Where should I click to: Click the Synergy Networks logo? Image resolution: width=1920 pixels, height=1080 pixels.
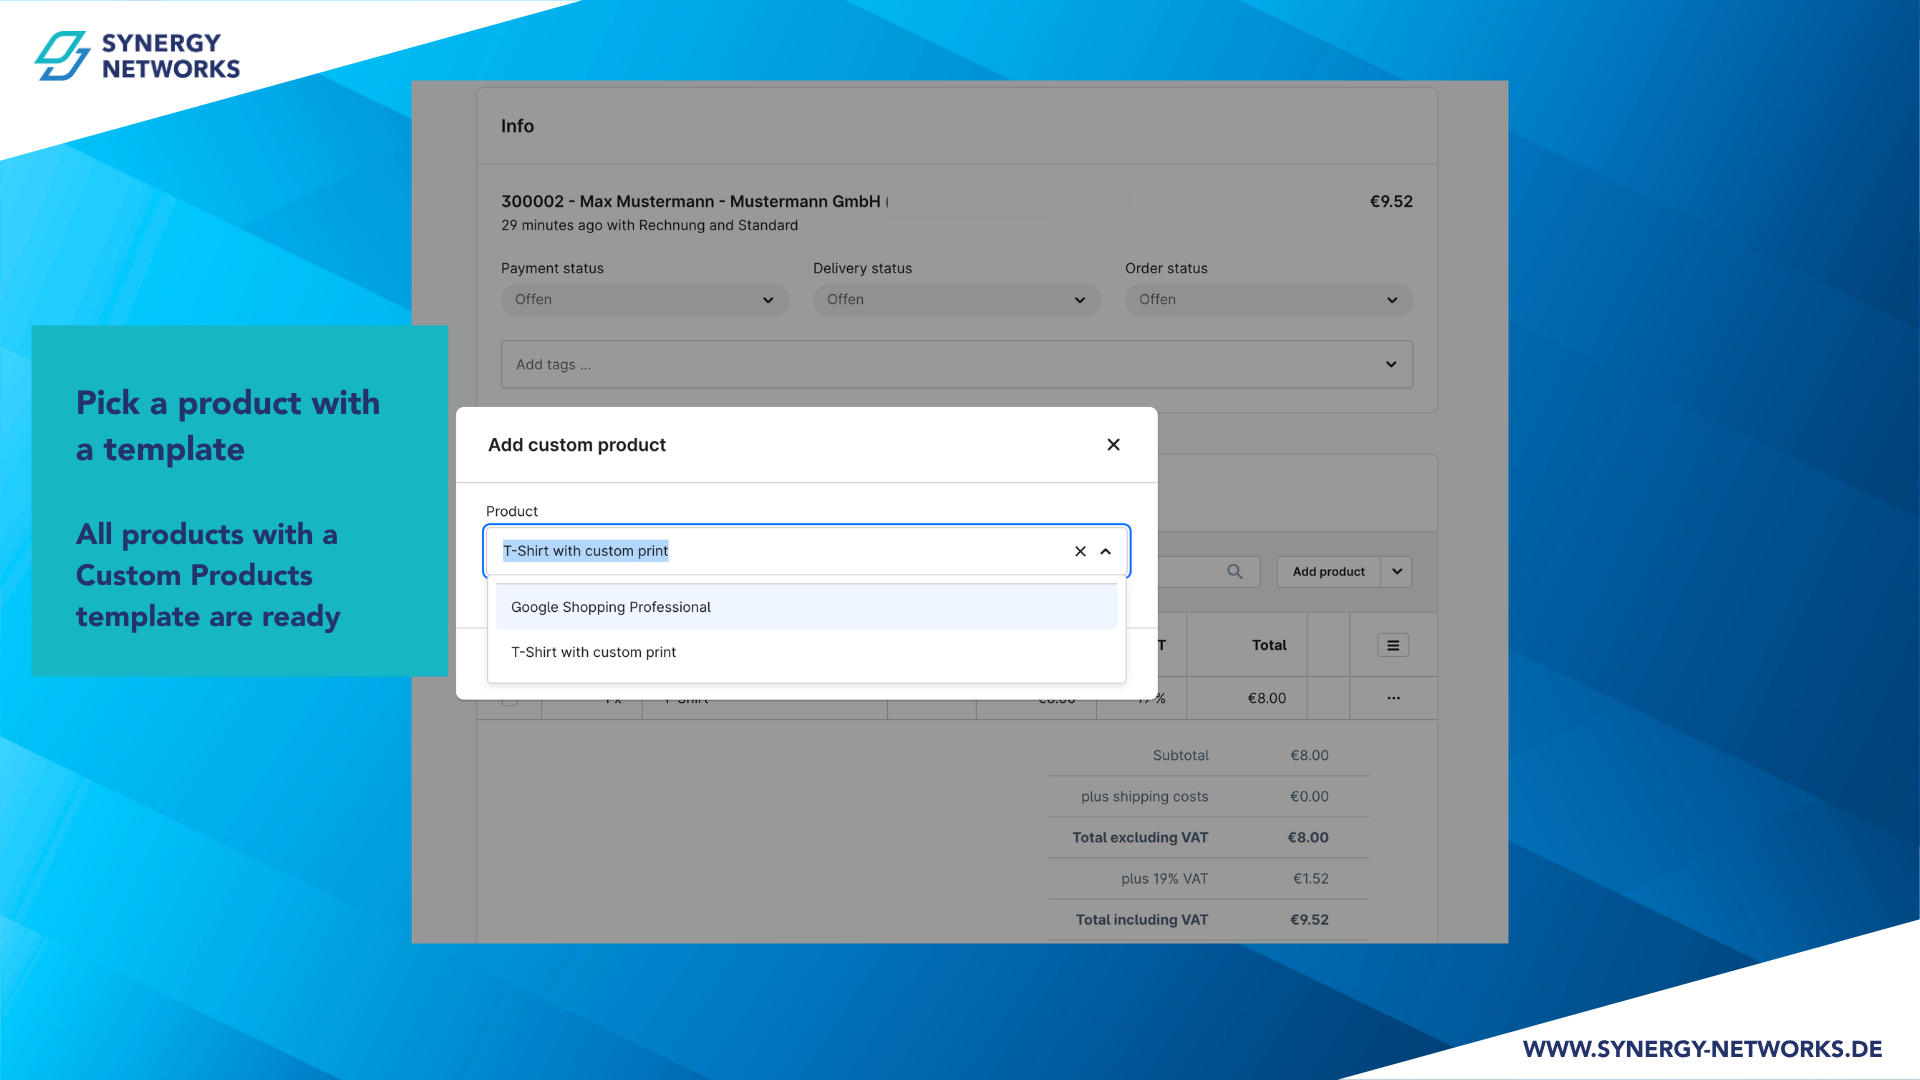pyautogui.click(x=137, y=56)
